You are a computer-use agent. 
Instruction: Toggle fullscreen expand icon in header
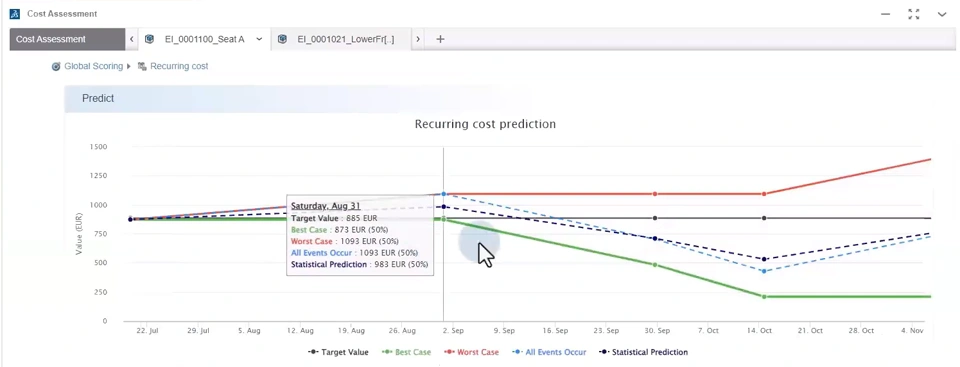tap(913, 14)
